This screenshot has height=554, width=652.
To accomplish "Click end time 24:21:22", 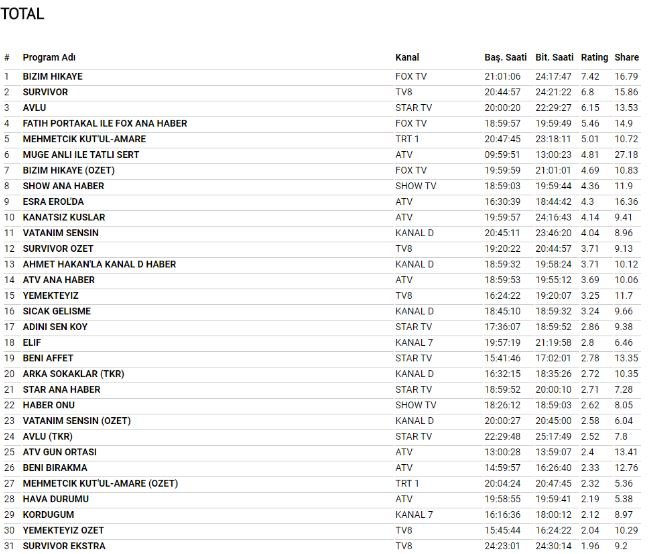I will tap(553, 92).
